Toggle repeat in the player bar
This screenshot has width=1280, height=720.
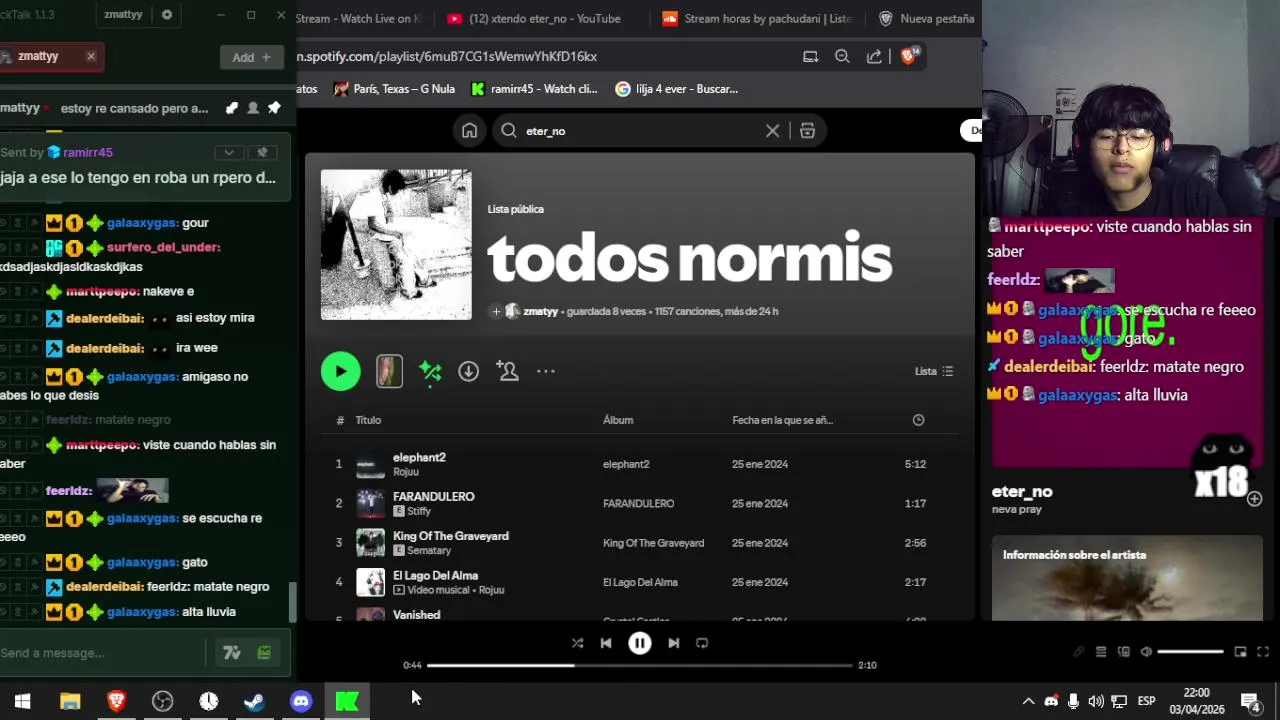[702, 643]
